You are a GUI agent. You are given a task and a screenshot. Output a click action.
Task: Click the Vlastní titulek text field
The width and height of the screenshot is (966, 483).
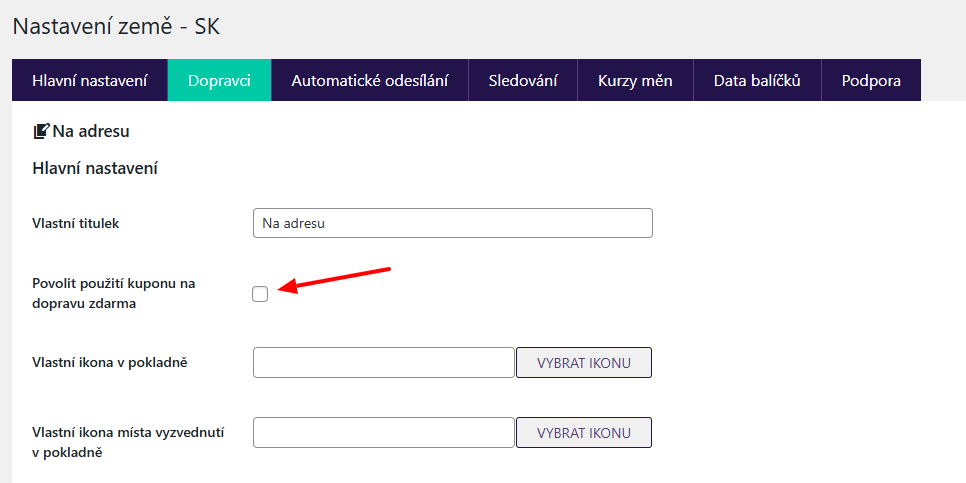[x=453, y=223]
